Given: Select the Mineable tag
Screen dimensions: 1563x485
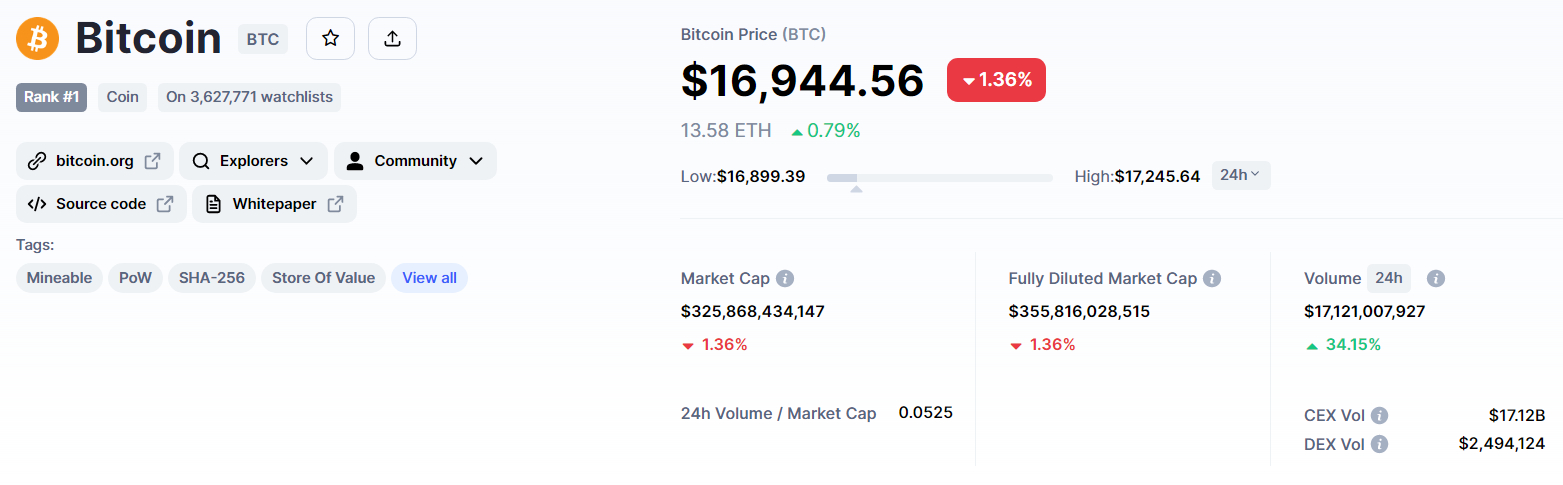Looking at the screenshot, I should coord(59,278).
